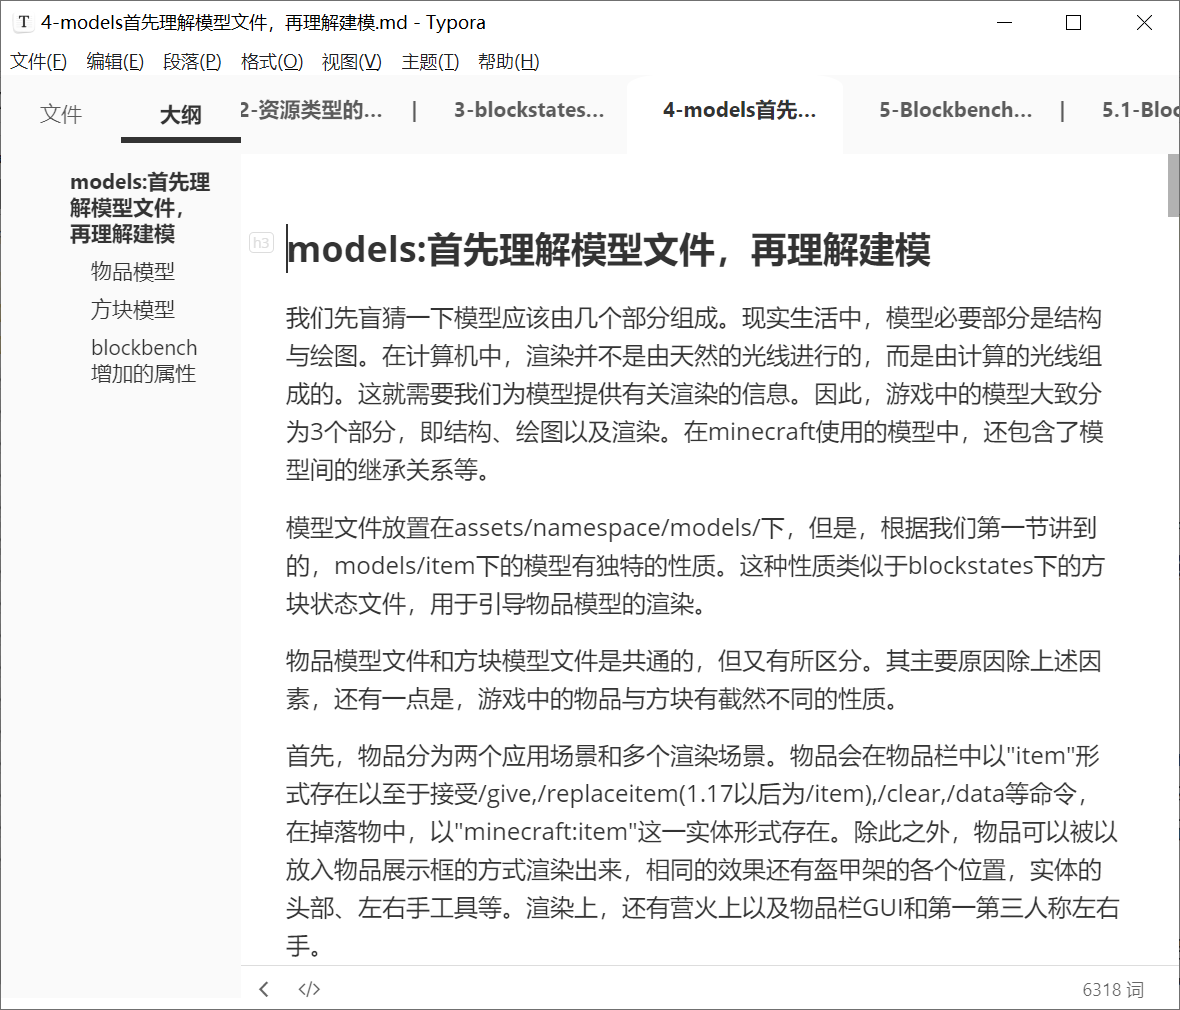Switch sidebar to 文件 tab
The image size is (1180, 1010).
[x=61, y=114]
